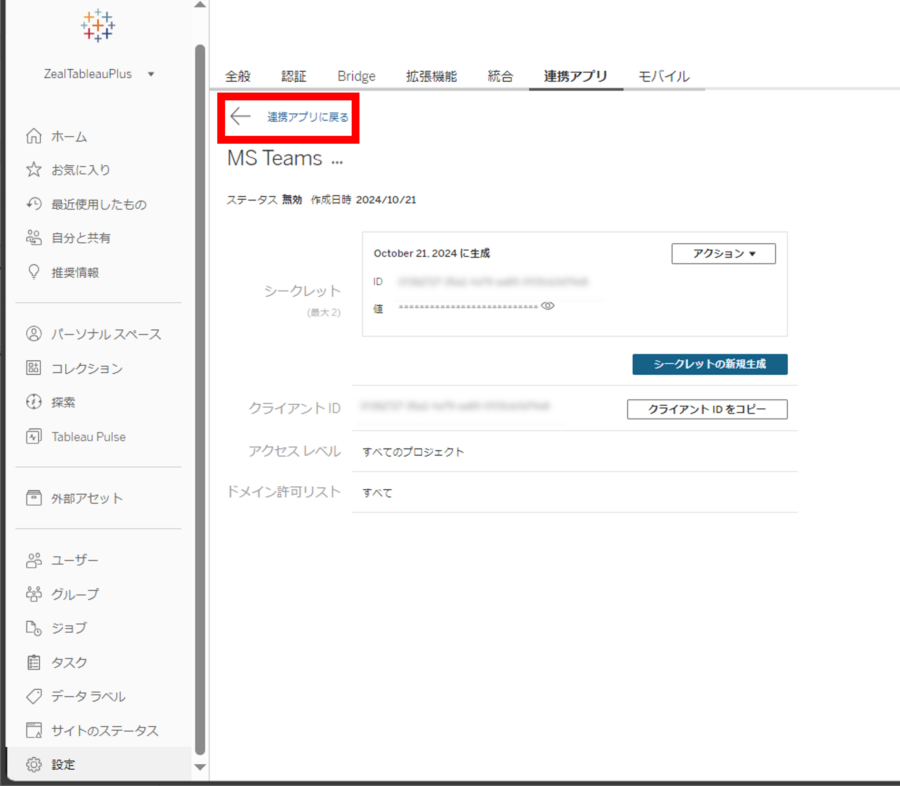Click the sidebar vertical scrollbar thumb
Image resolution: width=900 pixels, height=786 pixels.
coord(200,400)
